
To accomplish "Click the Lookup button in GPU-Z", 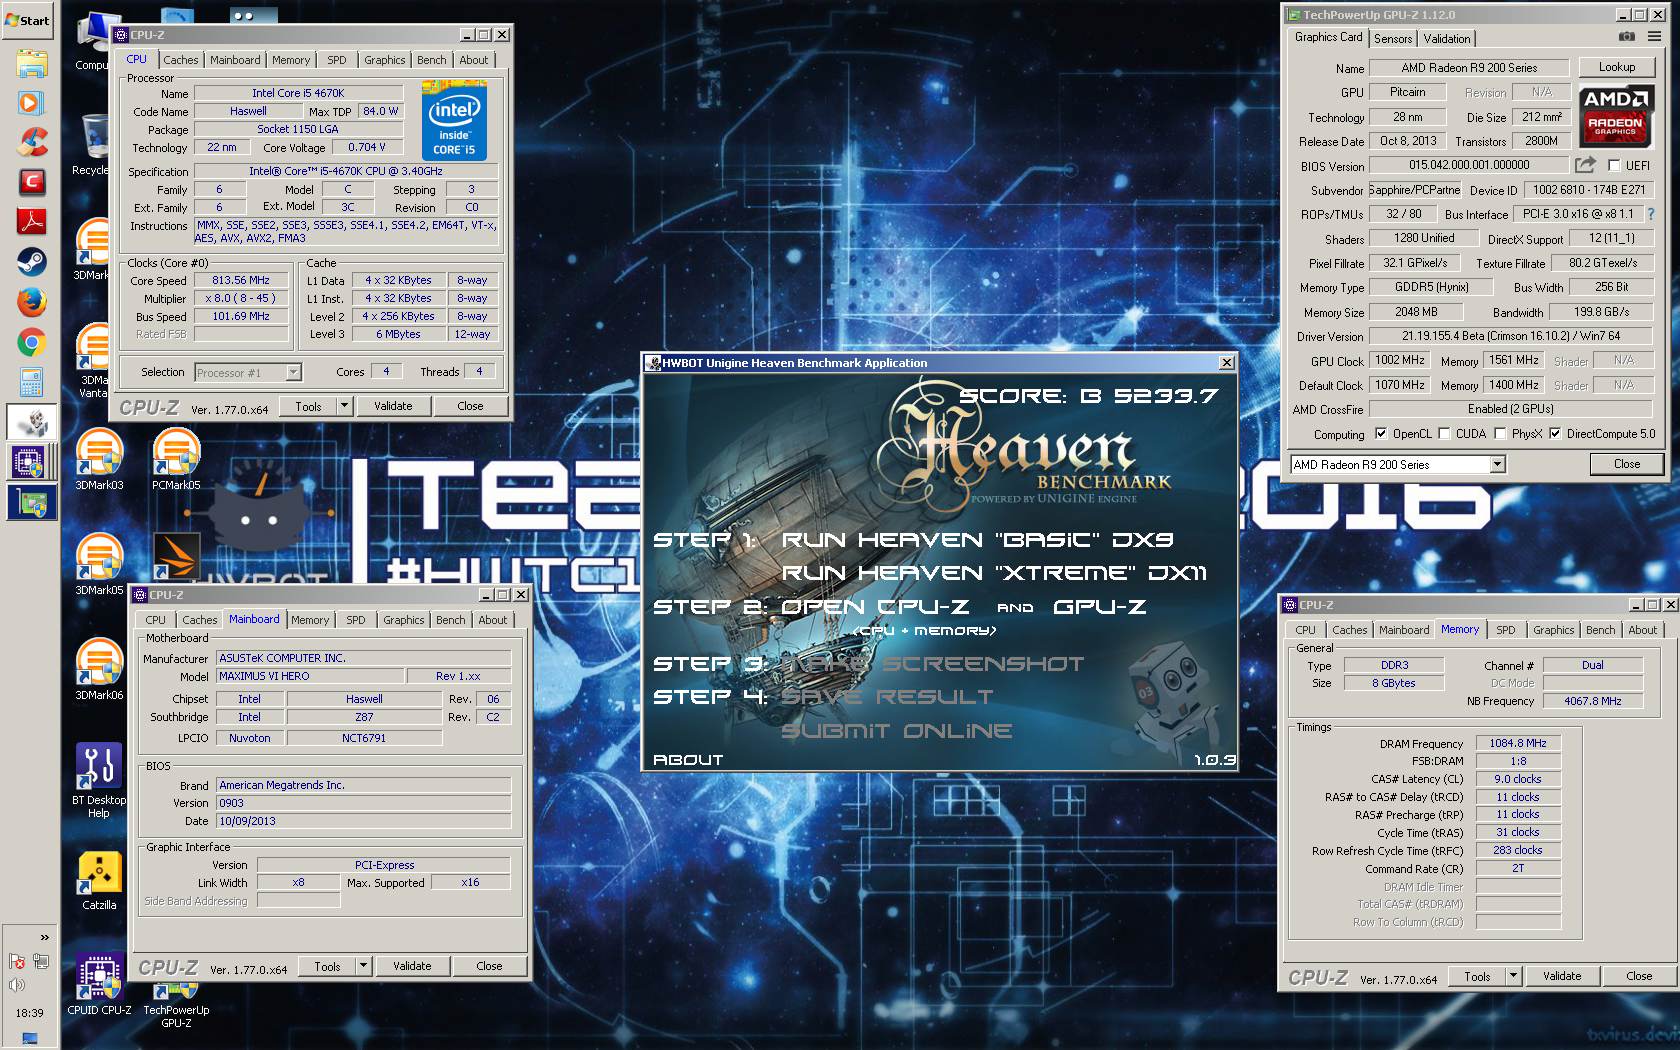I will pos(1617,67).
